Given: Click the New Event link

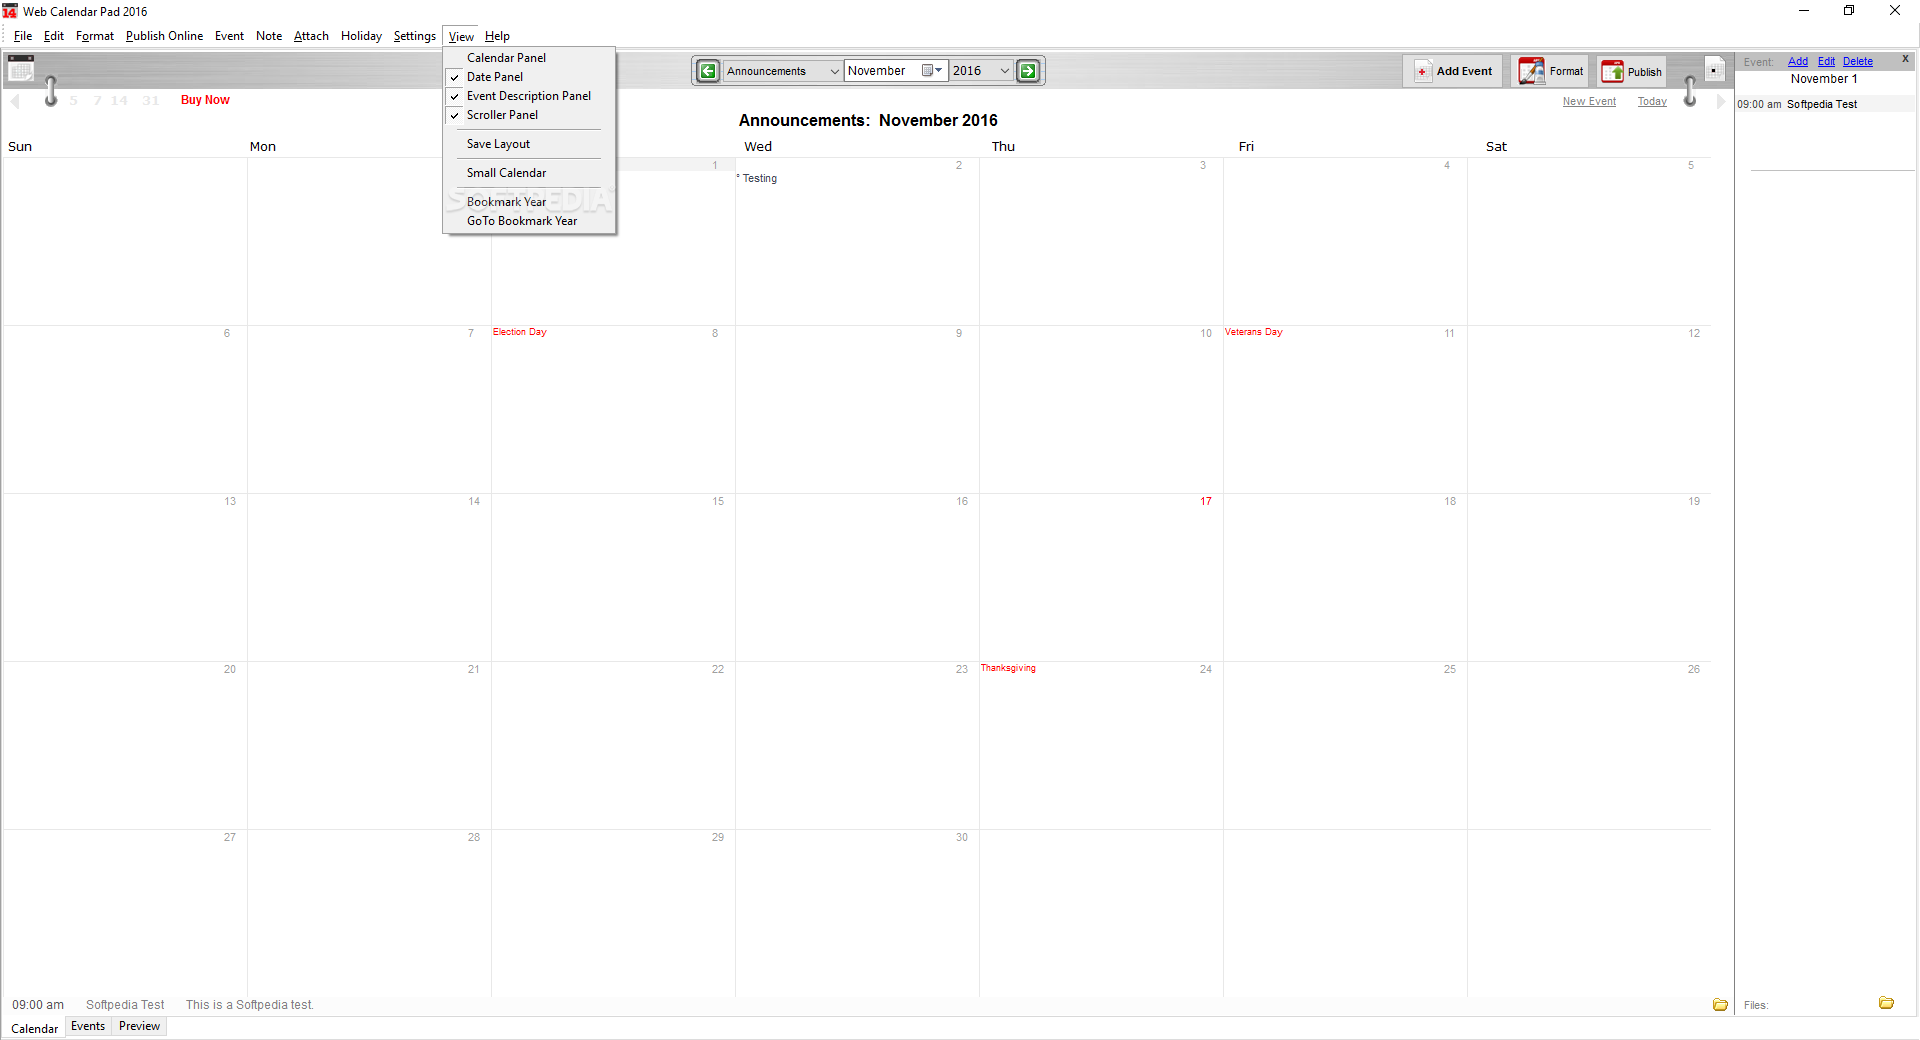Looking at the screenshot, I should pos(1589,102).
